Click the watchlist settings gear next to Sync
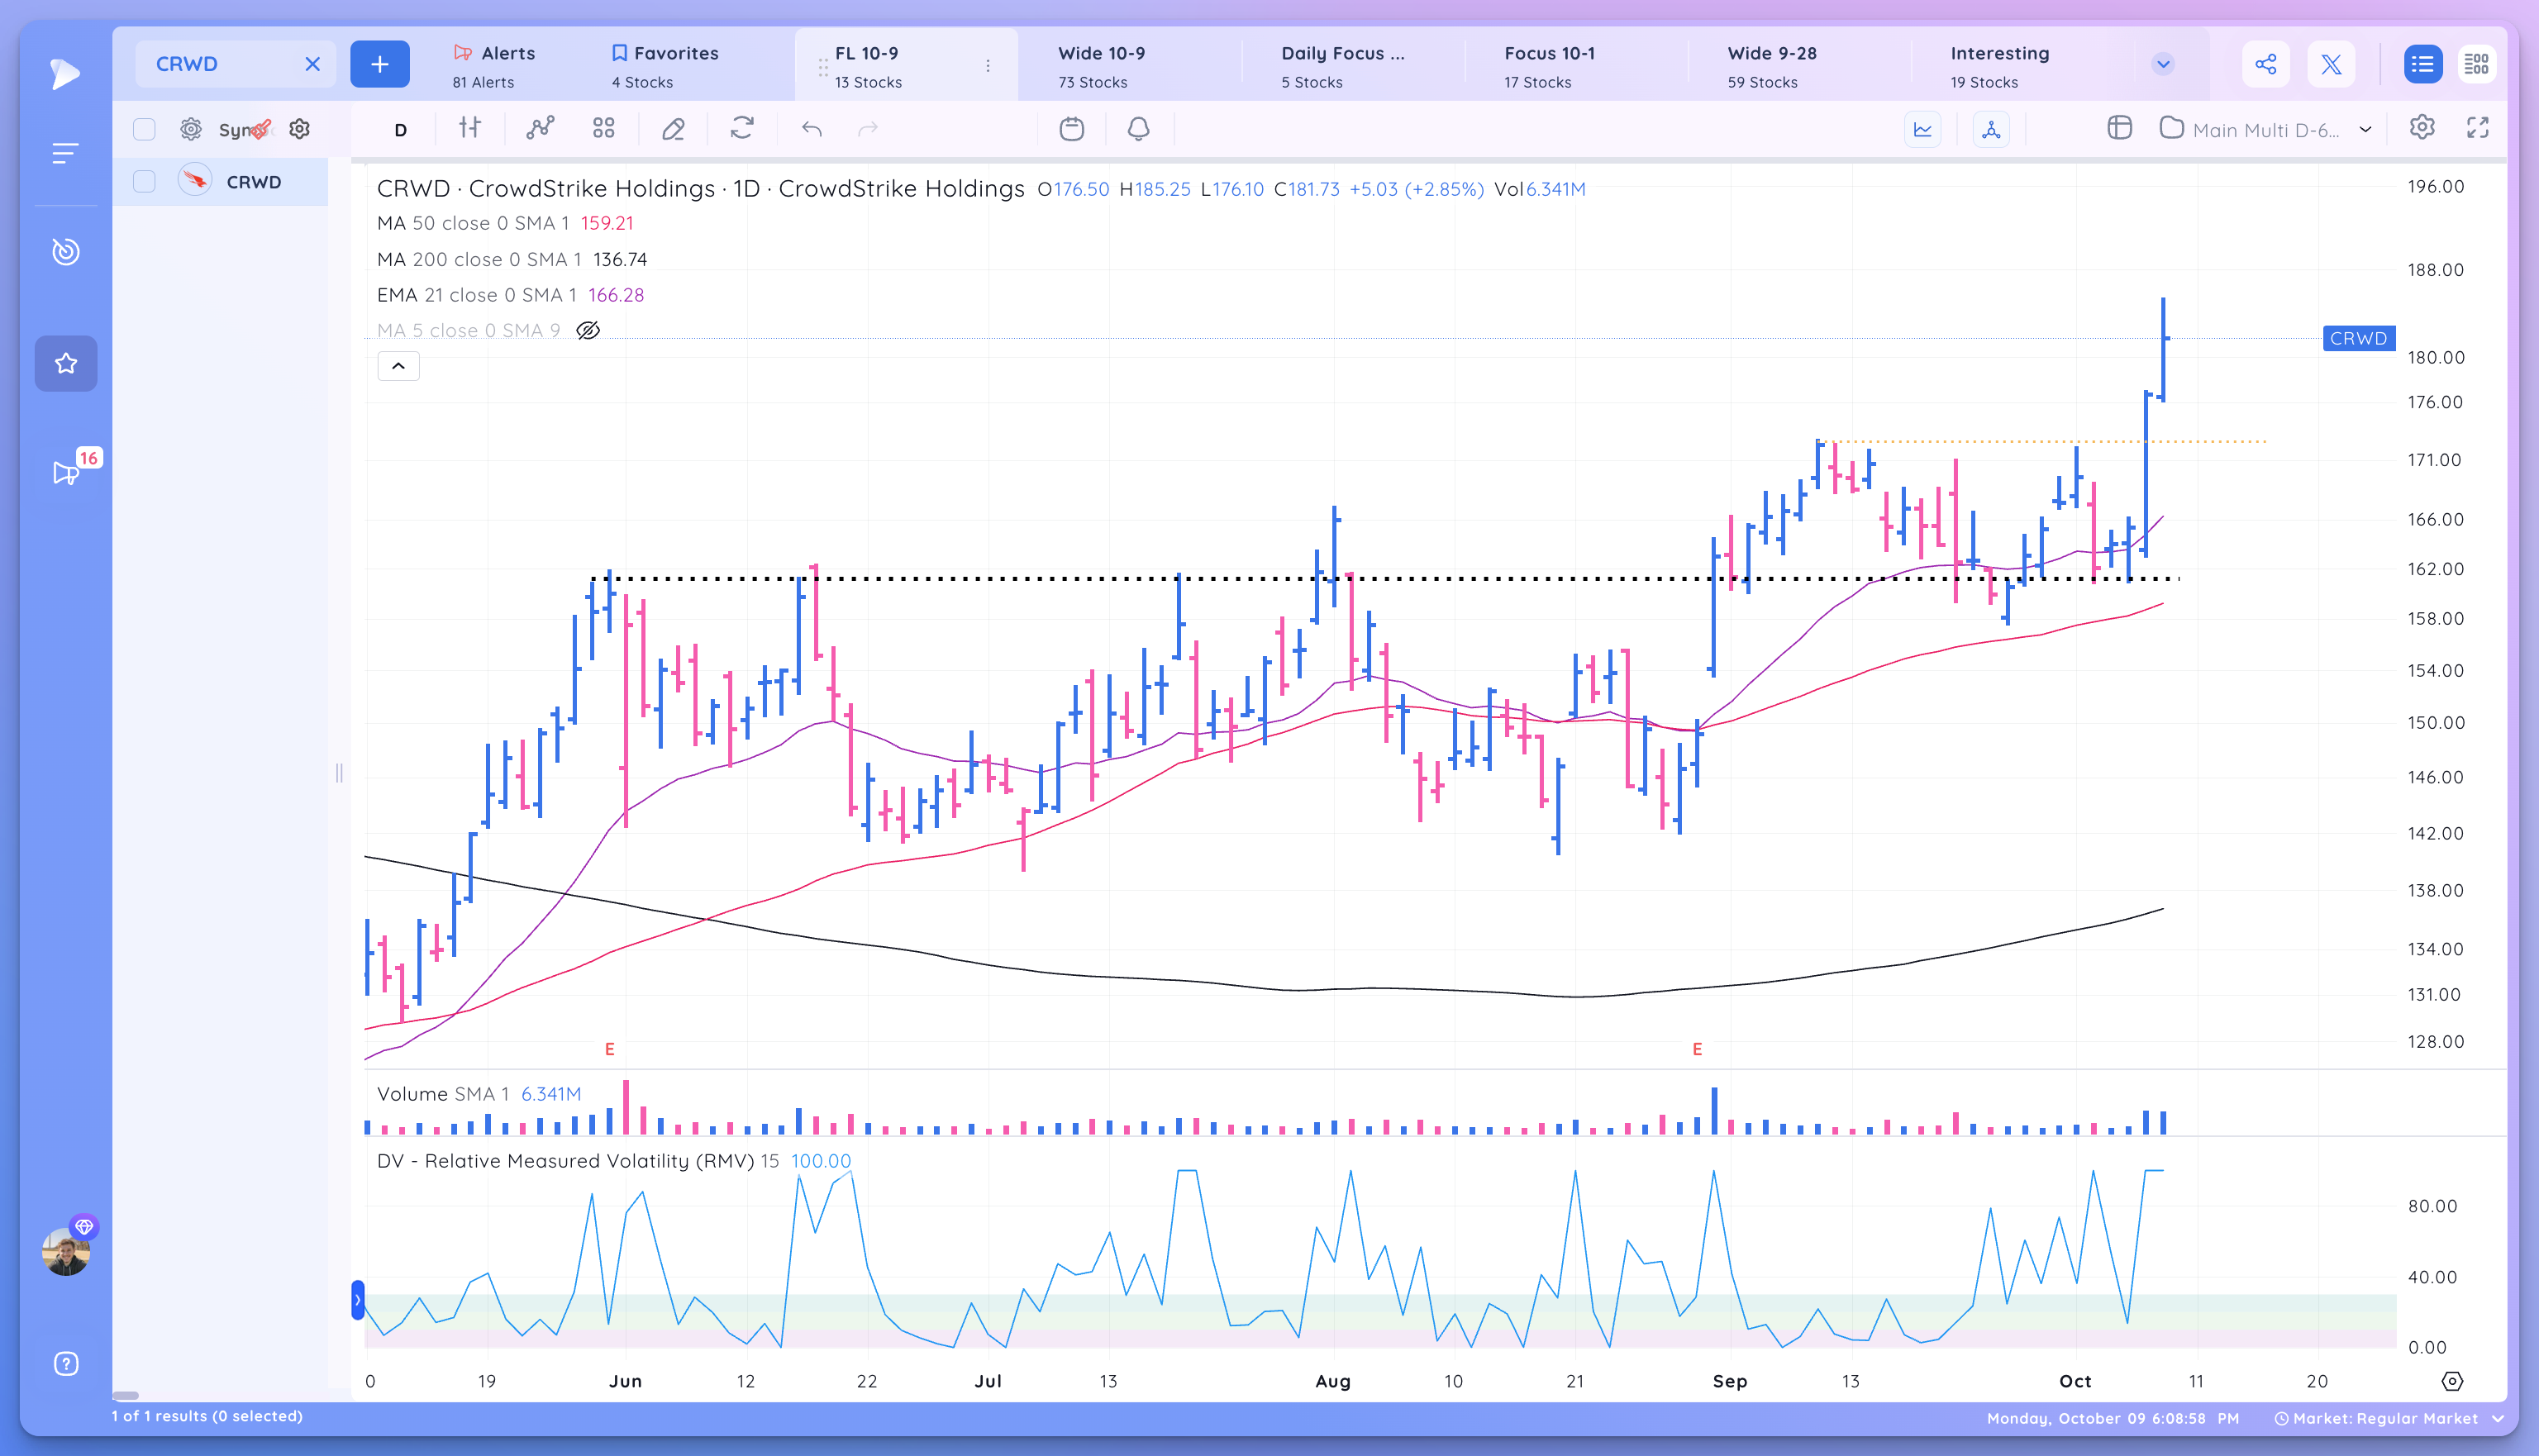This screenshot has width=2539, height=1456. click(x=191, y=129)
